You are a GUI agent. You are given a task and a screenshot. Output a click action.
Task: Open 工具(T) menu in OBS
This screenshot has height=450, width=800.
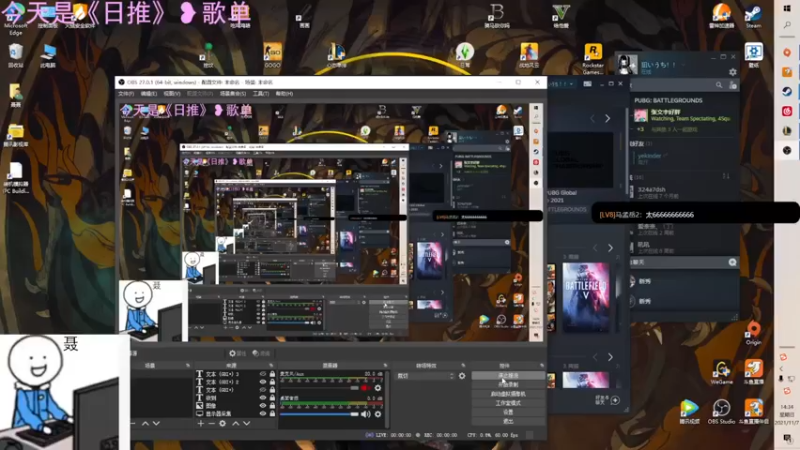(261, 94)
